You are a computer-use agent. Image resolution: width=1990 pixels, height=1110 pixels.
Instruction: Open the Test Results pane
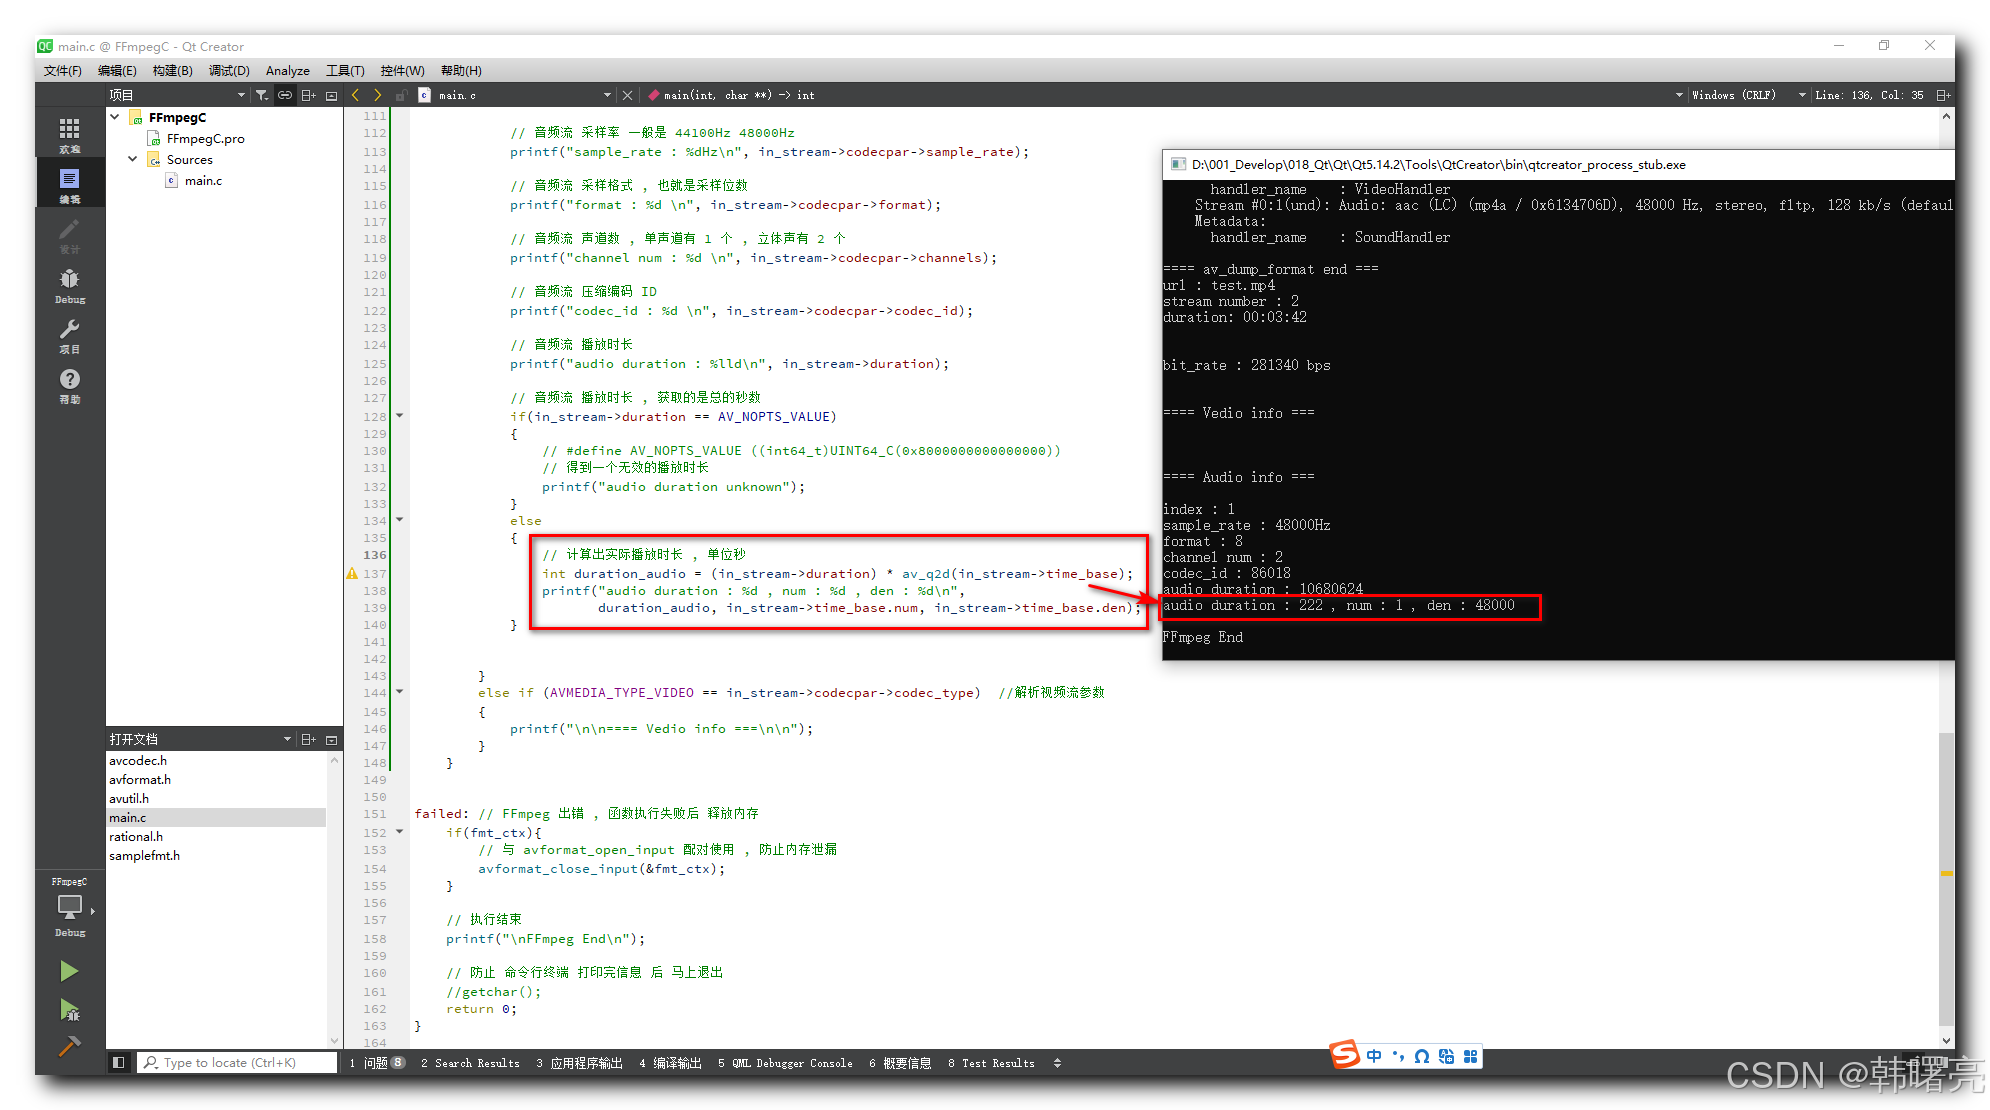pos(991,1063)
